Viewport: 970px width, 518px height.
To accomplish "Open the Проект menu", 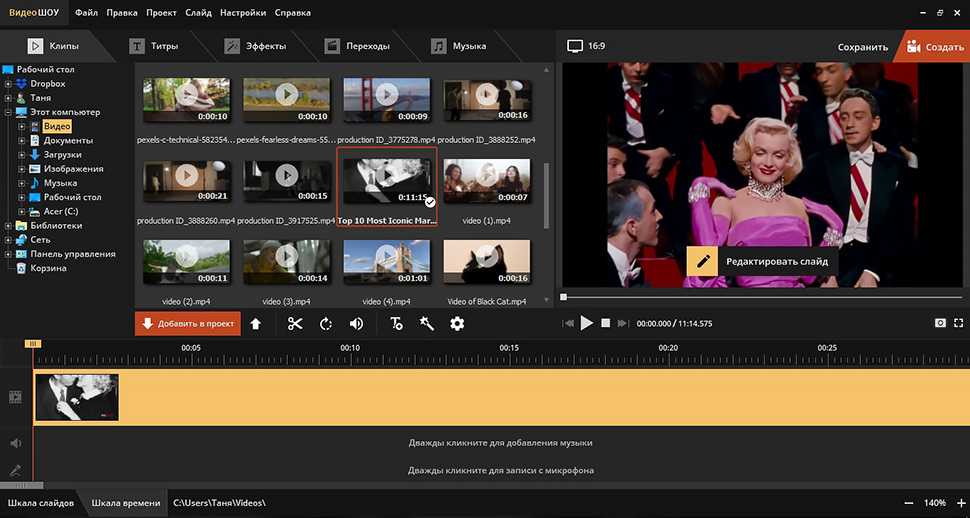I will pyautogui.click(x=161, y=13).
